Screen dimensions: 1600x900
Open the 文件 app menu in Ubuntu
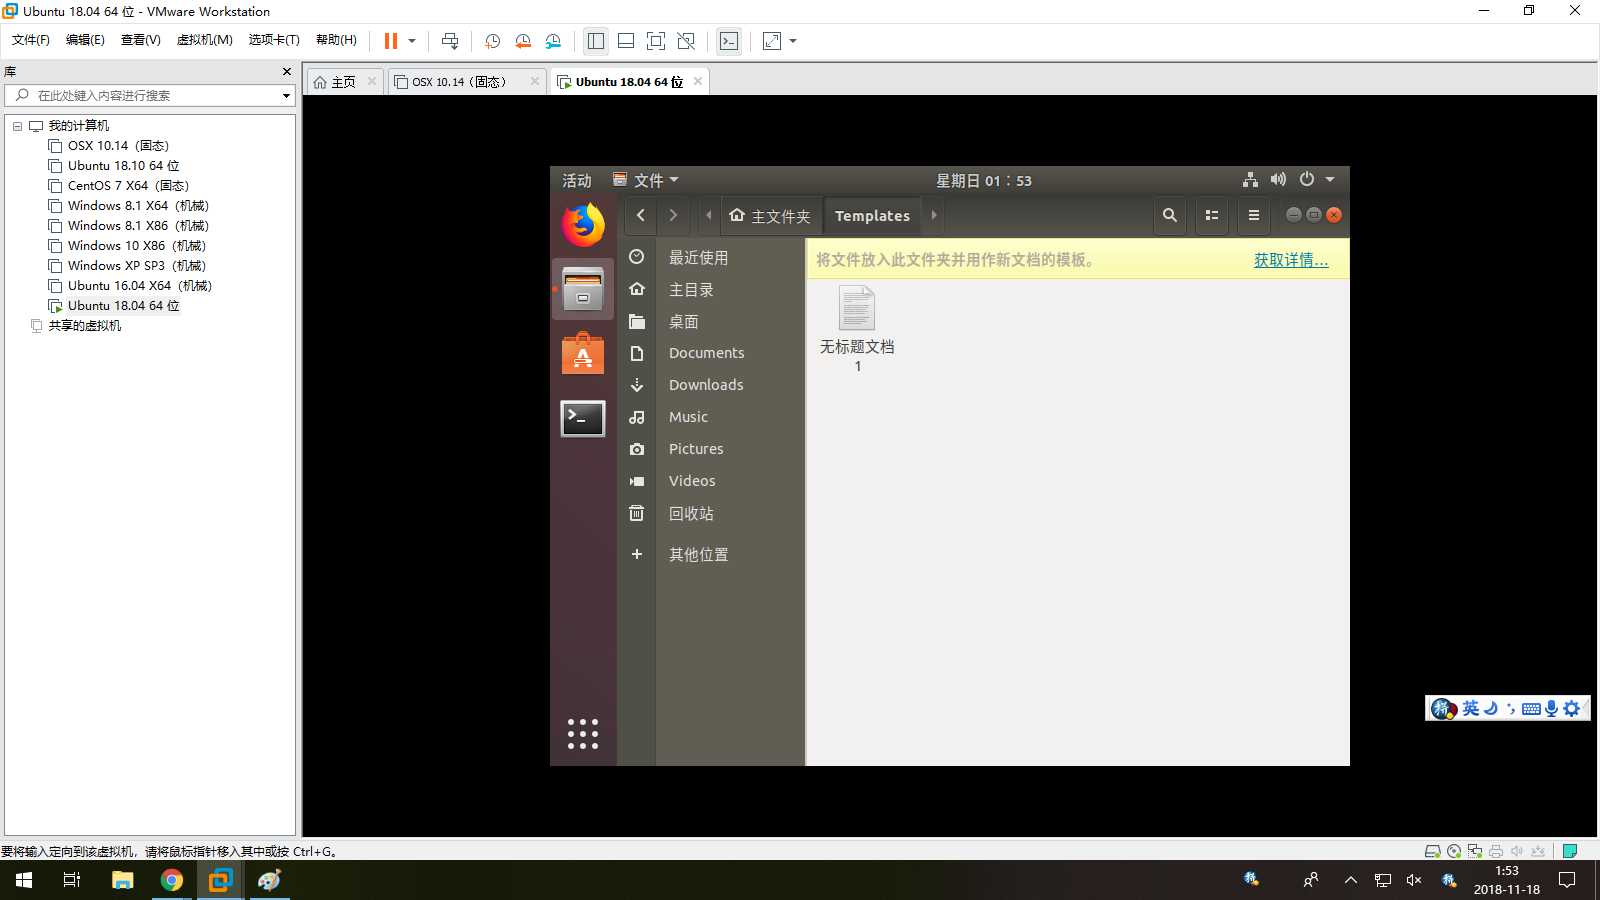(646, 180)
